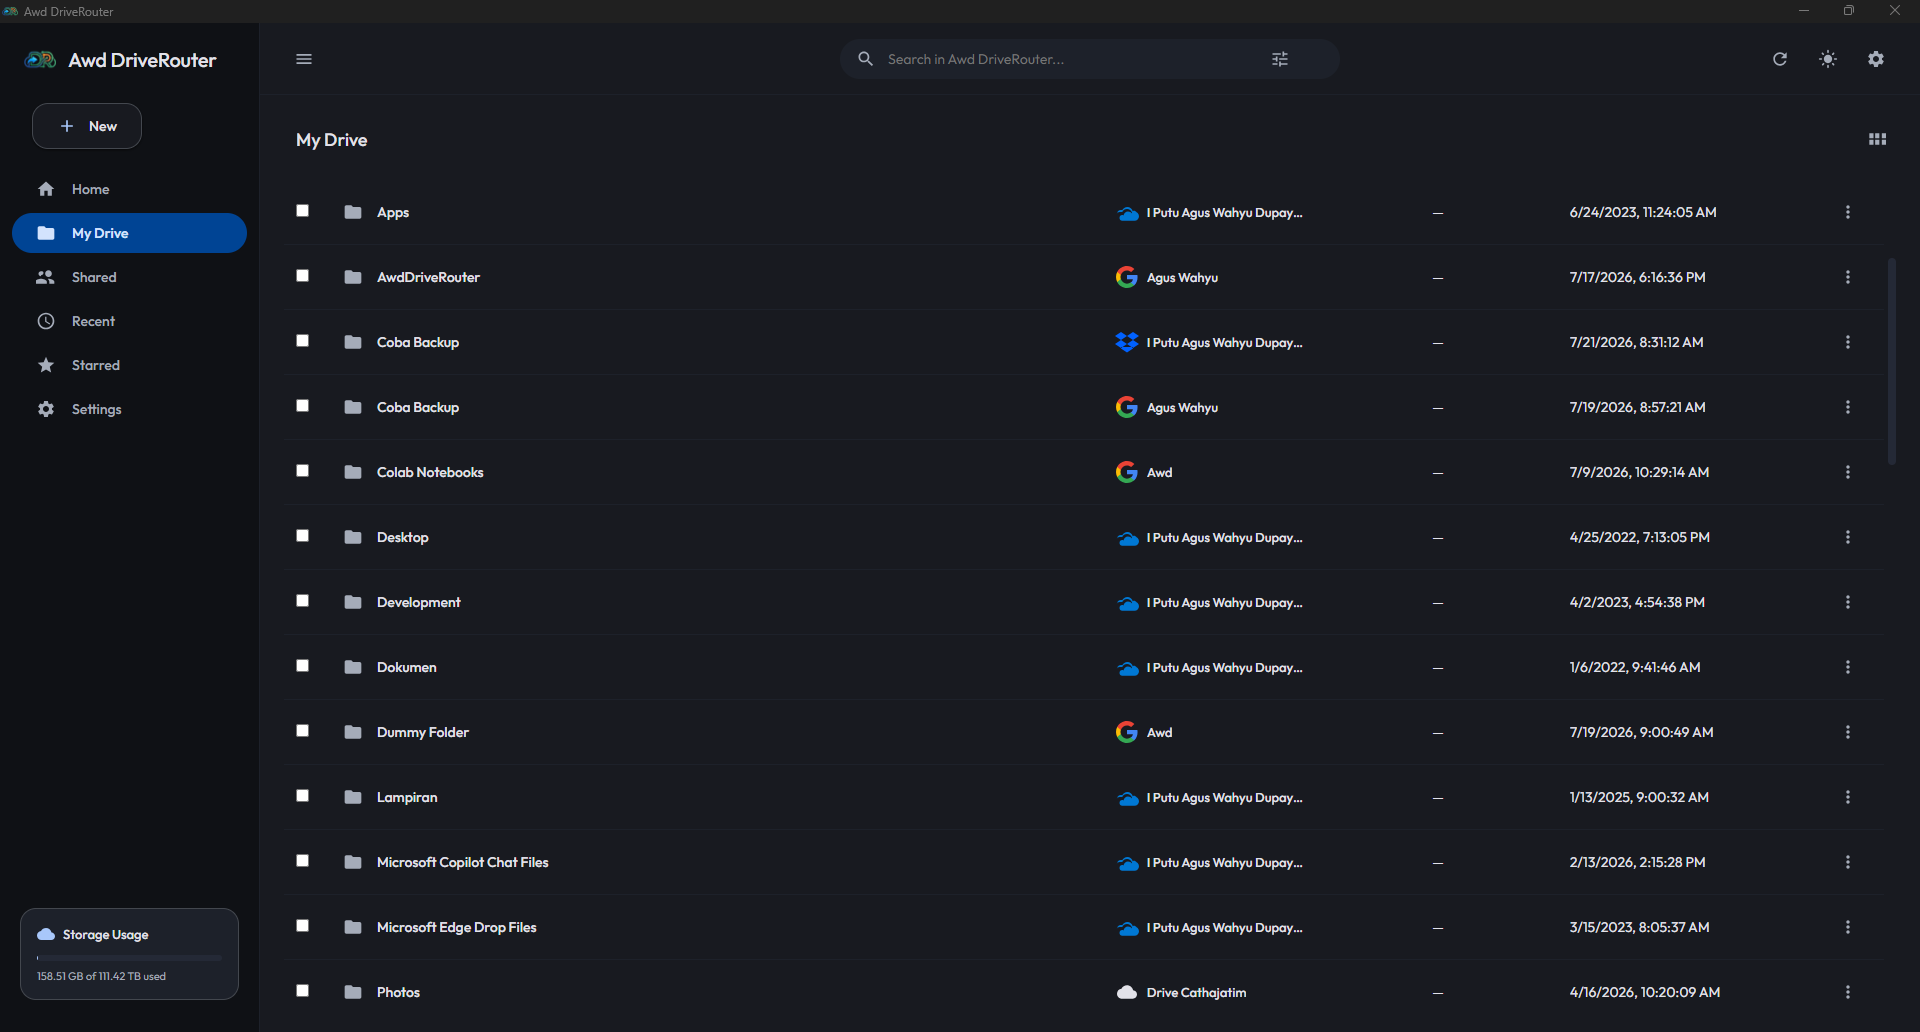Tick the Dummy Folder checkbox
This screenshot has height=1032, width=1920.
point(303,731)
